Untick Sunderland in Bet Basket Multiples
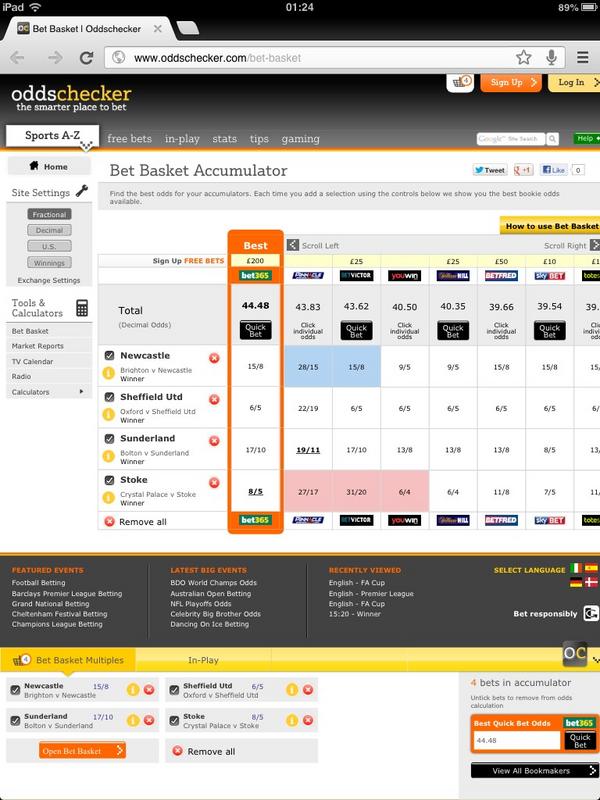 [15, 720]
